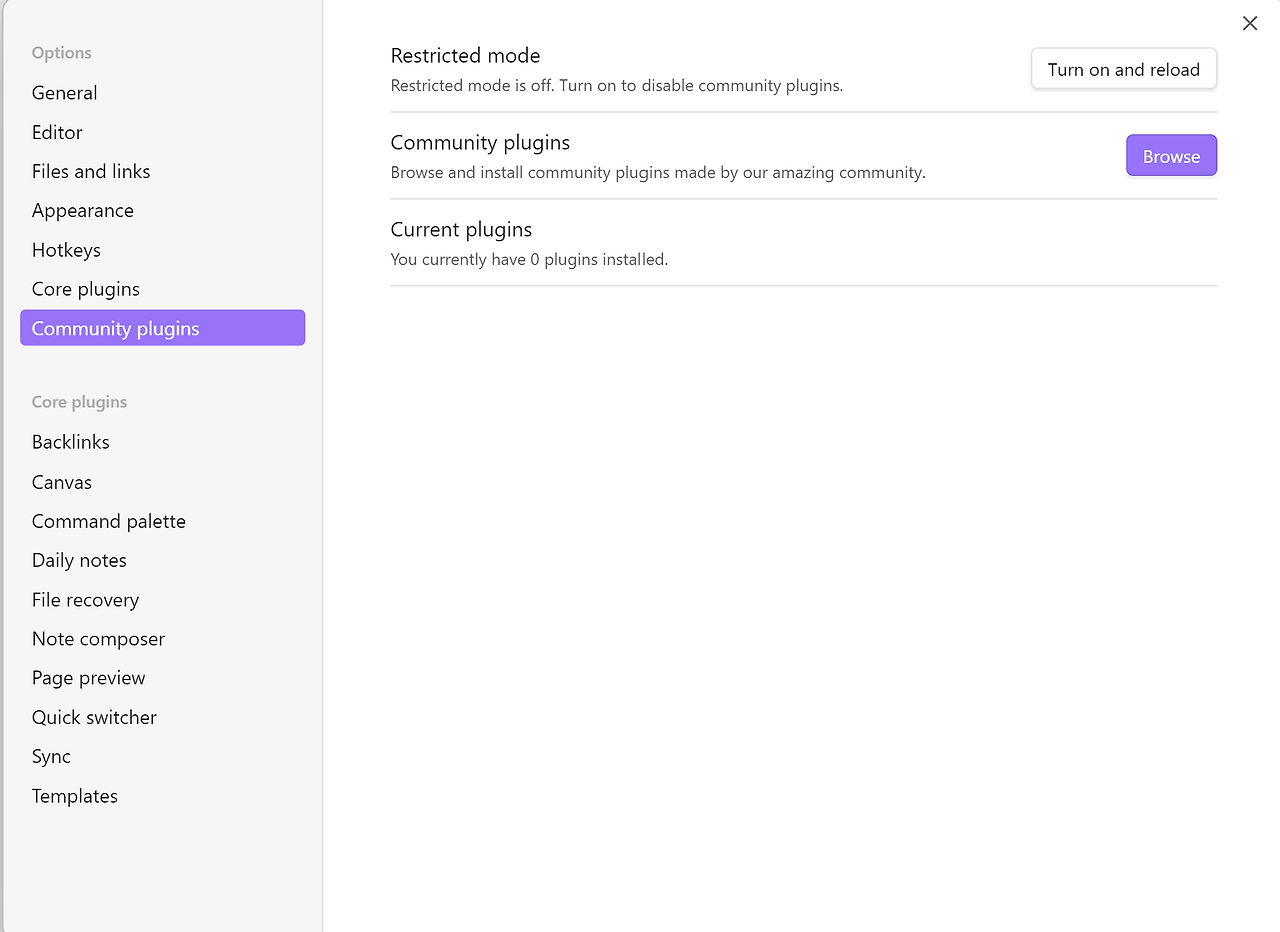Open Templates plugin settings
Screen dimensions: 1280x932
(75, 796)
